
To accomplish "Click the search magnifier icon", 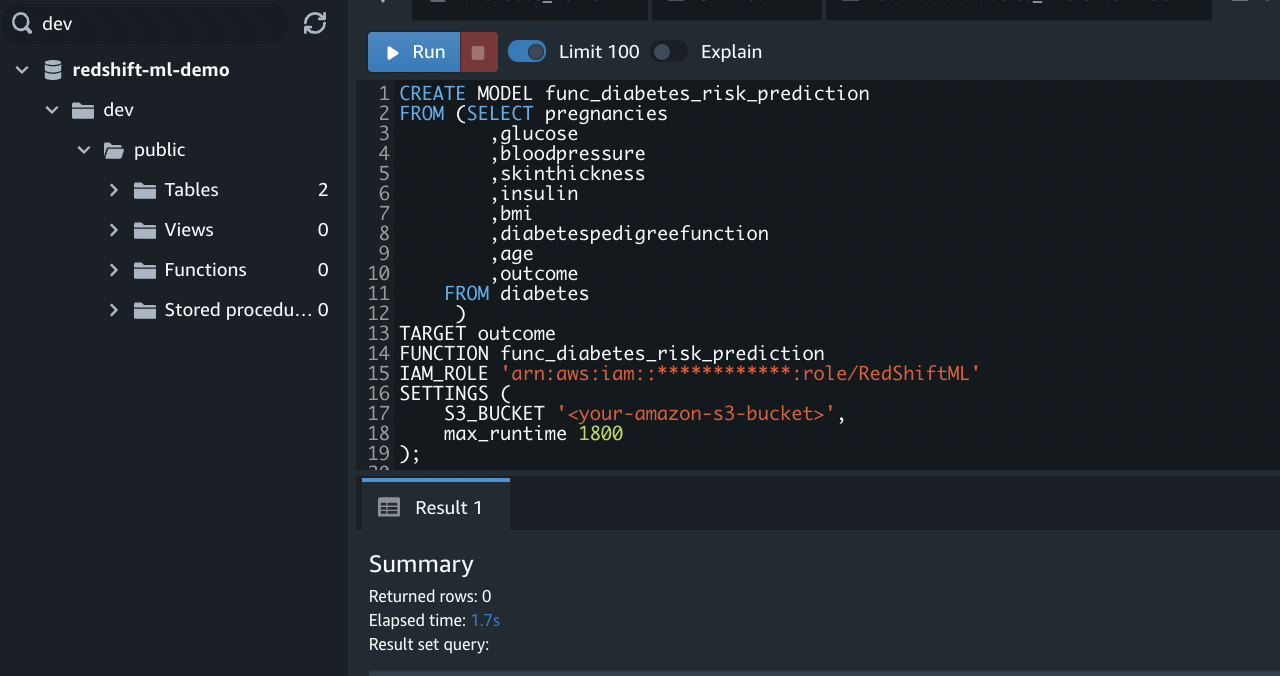I will click(x=22, y=23).
